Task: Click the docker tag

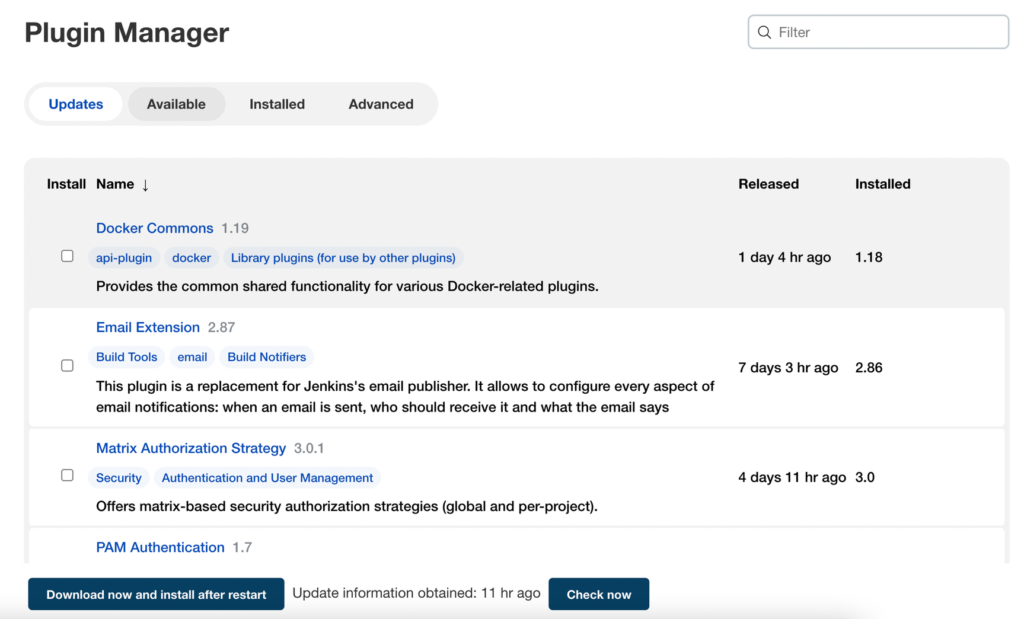Action: coord(191,258)
